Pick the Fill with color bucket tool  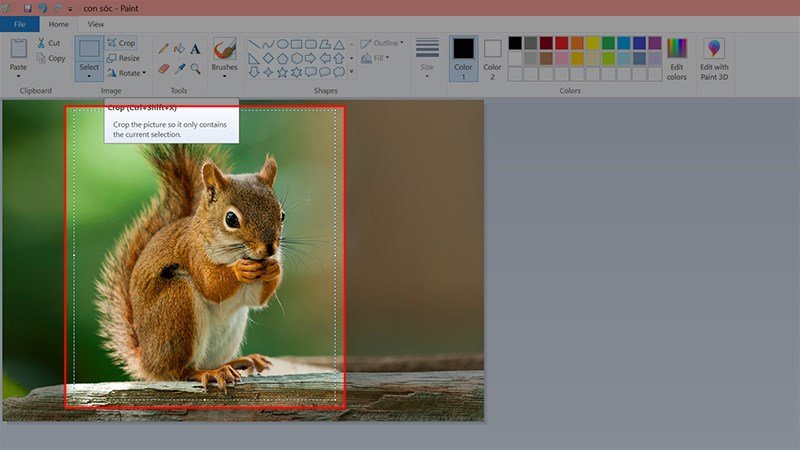(x=179, y=48)
